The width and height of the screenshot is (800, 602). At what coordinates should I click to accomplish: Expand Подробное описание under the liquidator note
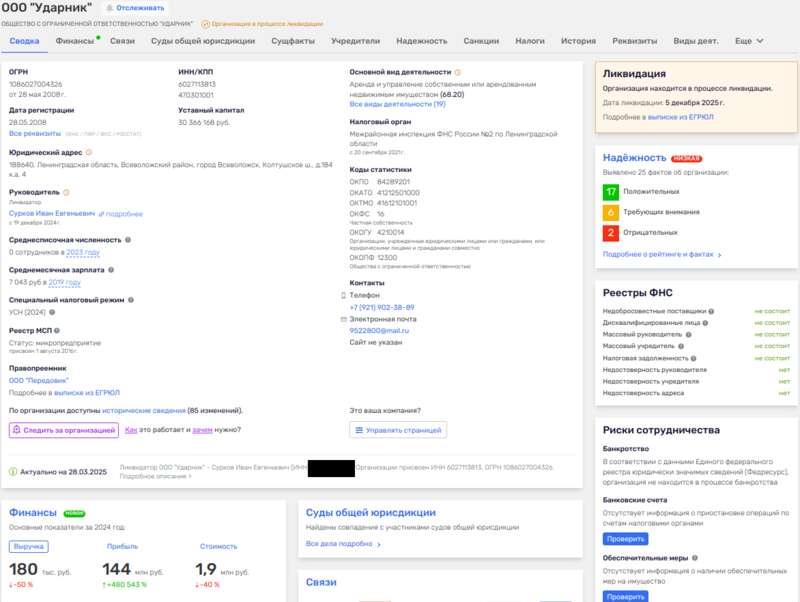coord(156,476)
